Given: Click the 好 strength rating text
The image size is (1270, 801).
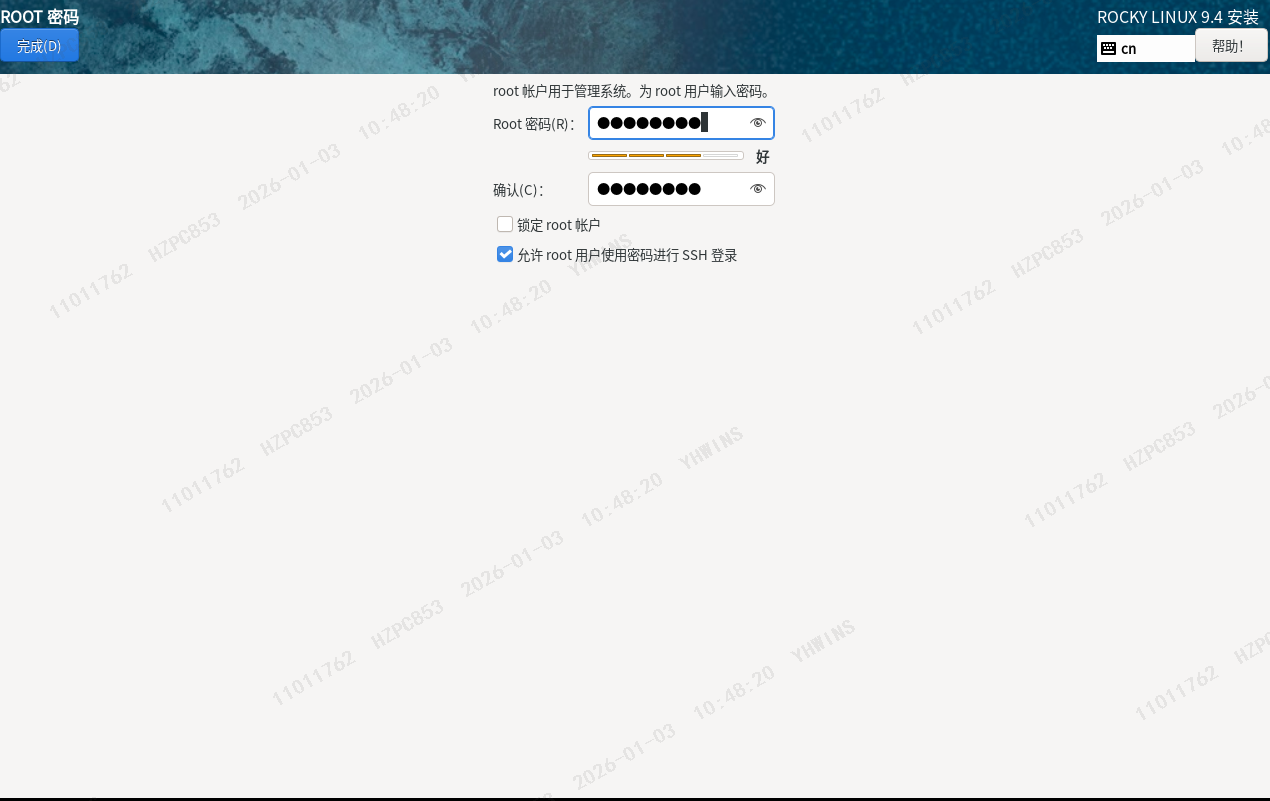Looking at the screenshot, I should tap(763, 156).
